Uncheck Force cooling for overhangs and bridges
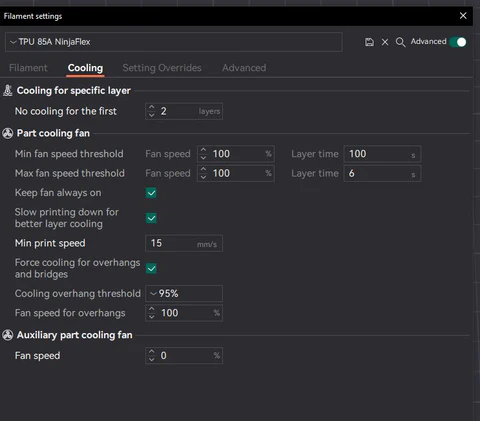 pos(151,268)
